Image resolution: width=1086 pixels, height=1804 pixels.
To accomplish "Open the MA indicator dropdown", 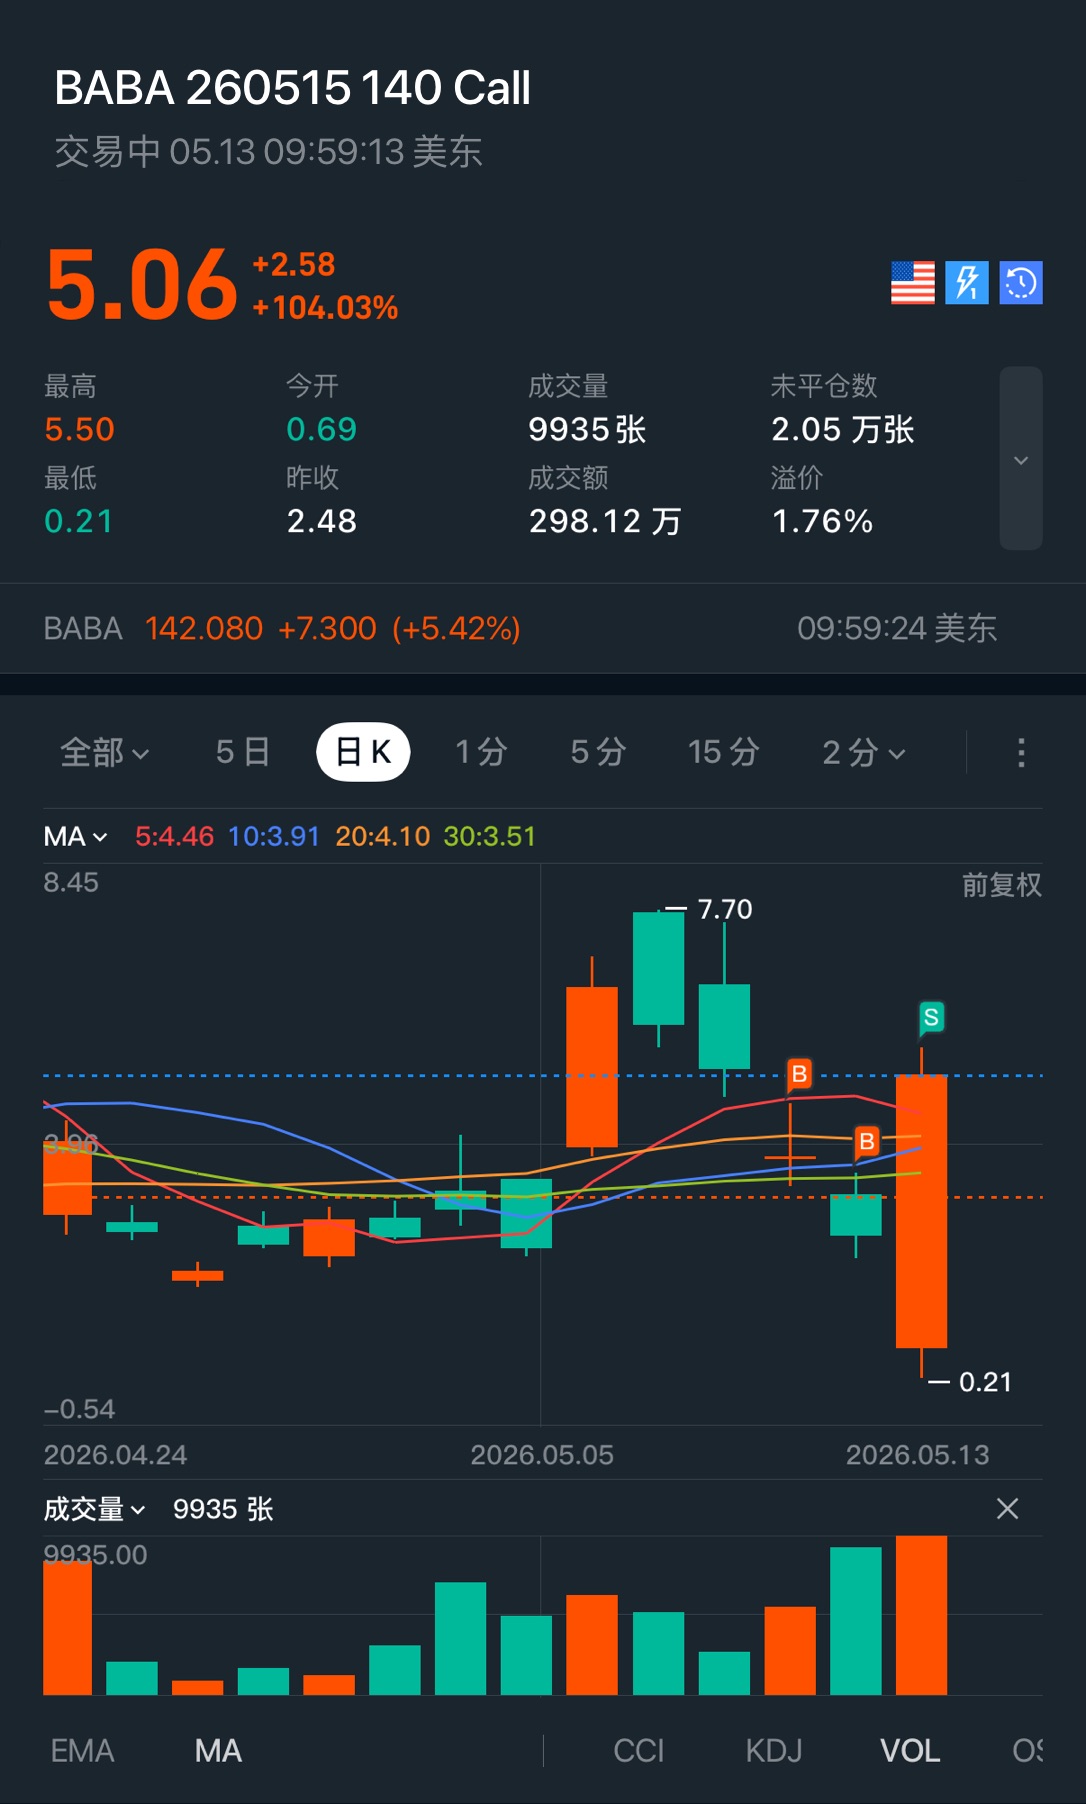I will (75, 836).
